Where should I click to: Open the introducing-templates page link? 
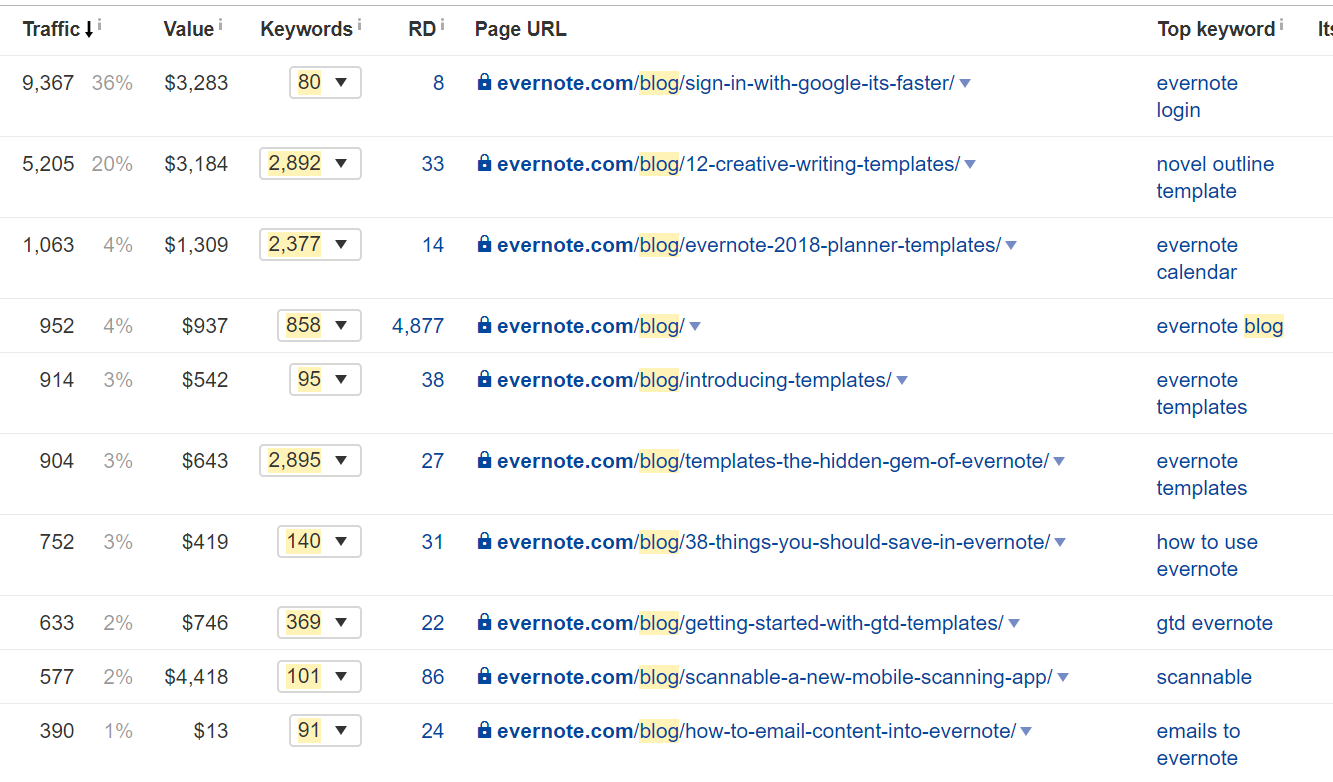tap(694, 380)
